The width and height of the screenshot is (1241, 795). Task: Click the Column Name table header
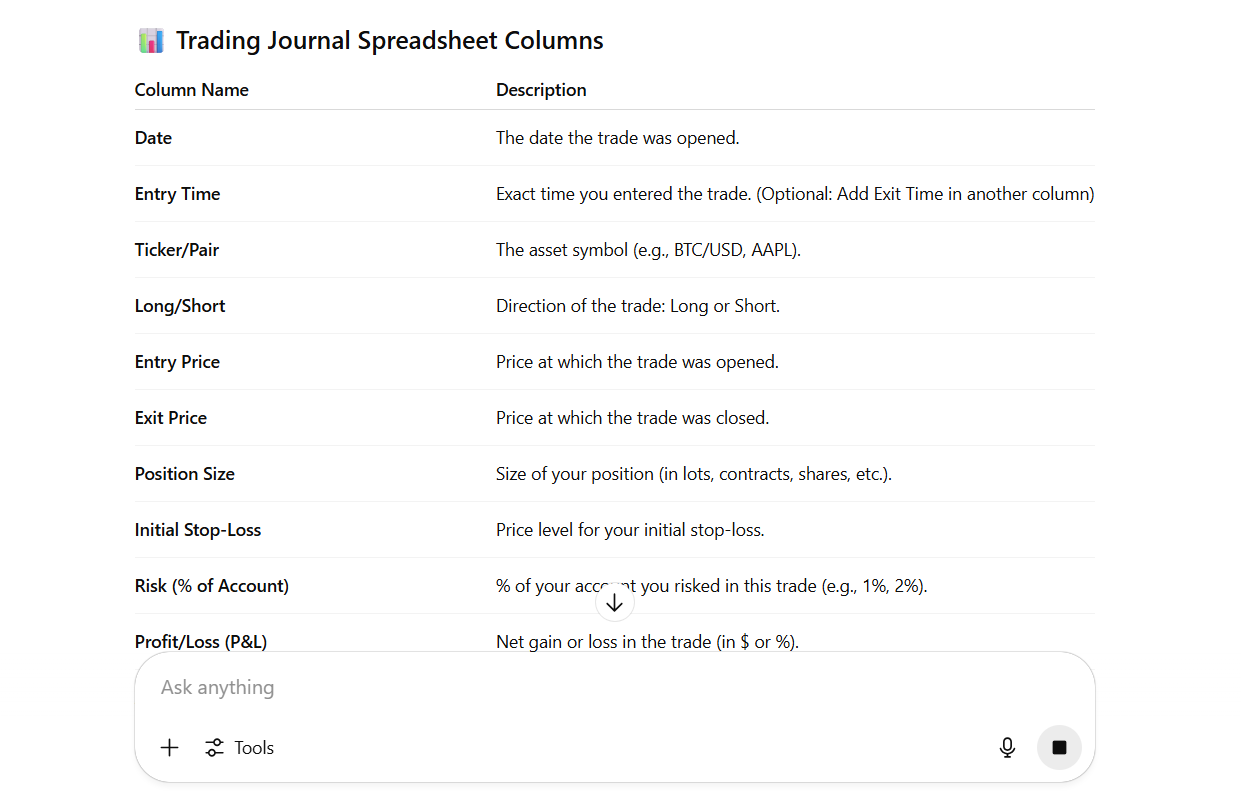click(192, 90)
